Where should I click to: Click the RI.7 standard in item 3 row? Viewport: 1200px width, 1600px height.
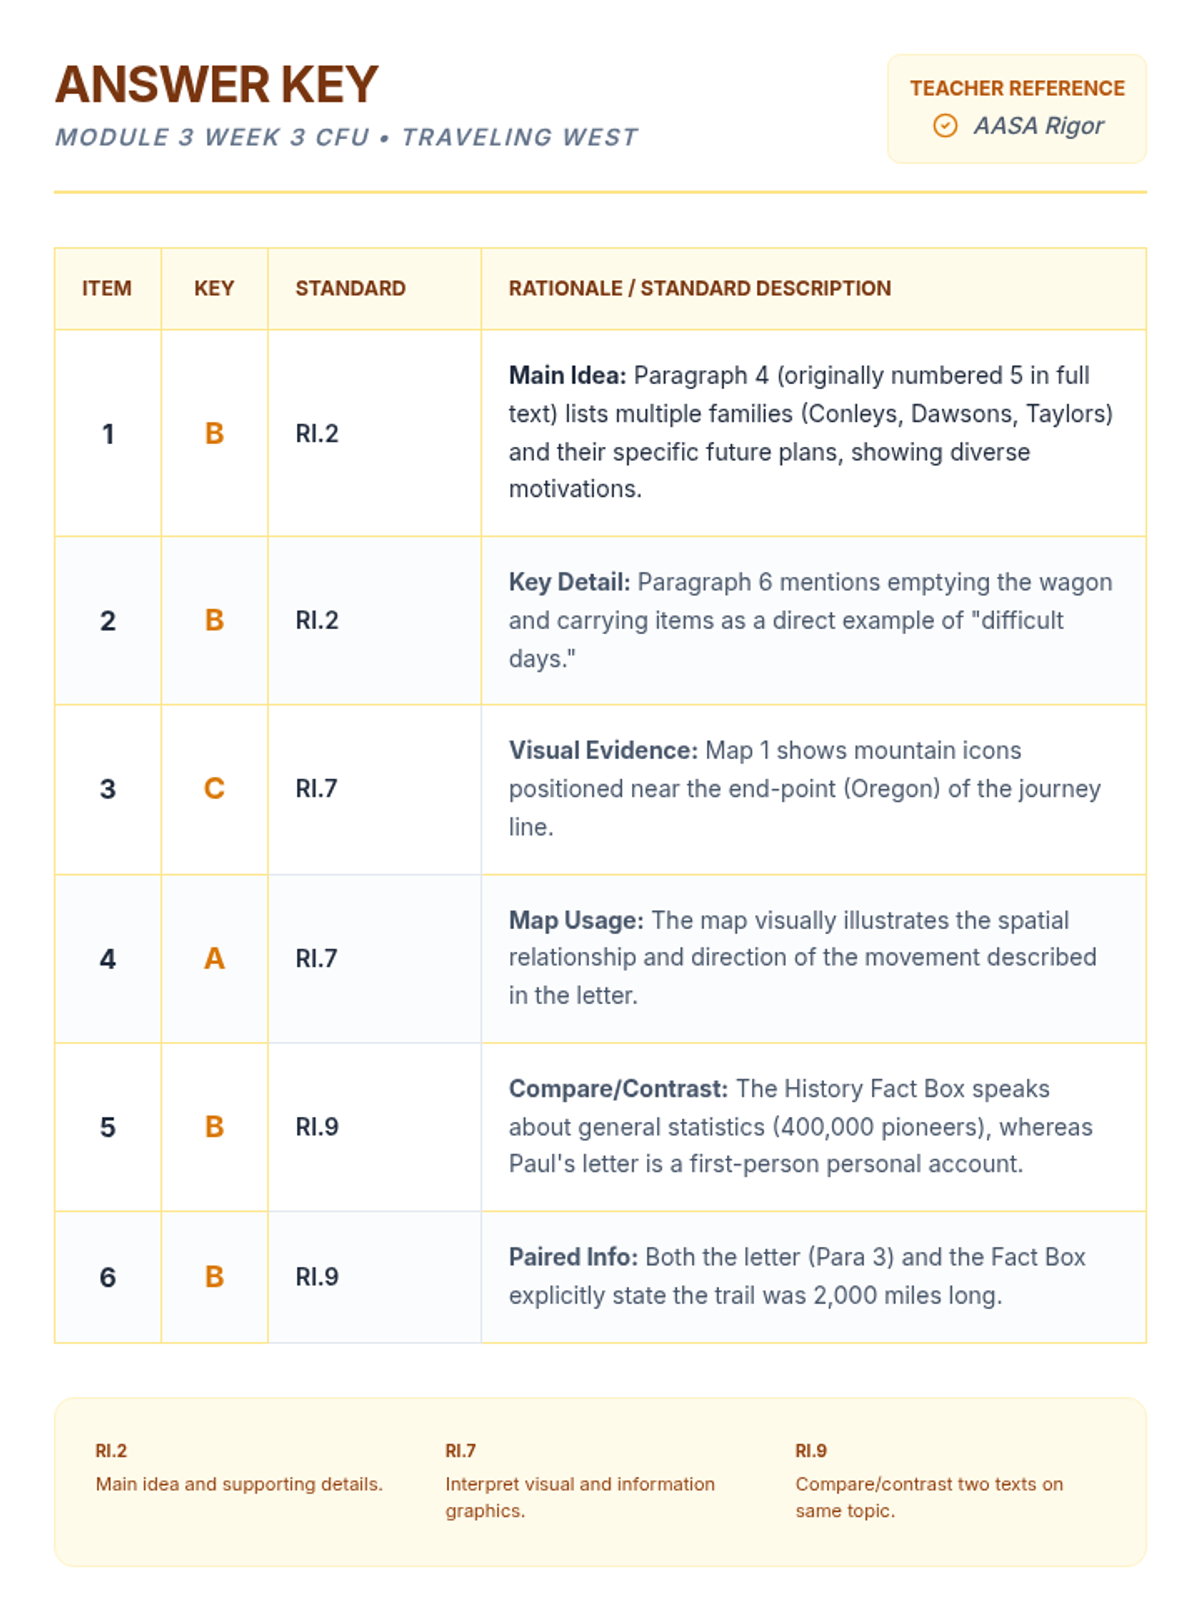coord(317,789)
